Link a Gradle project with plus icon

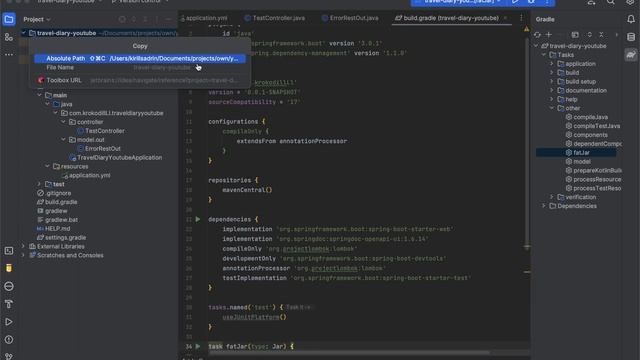click(549, 35)
